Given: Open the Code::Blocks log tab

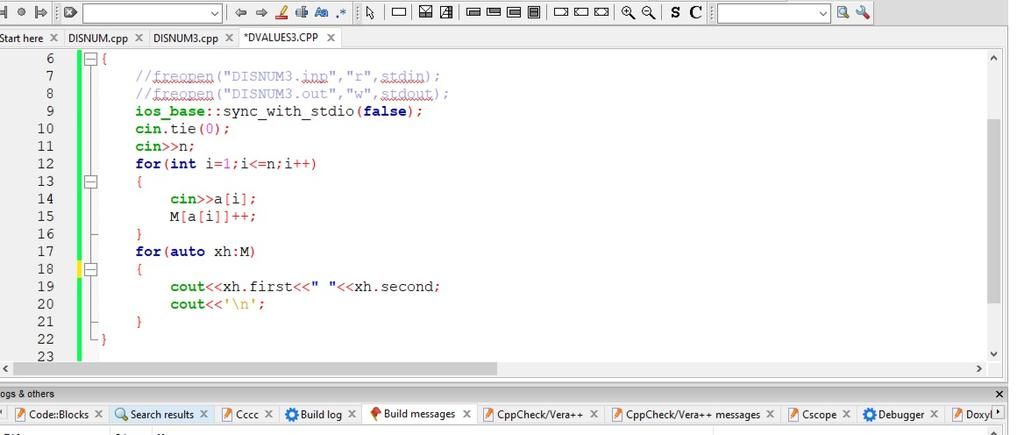Looking at the screenshot, I should [59, 414].
